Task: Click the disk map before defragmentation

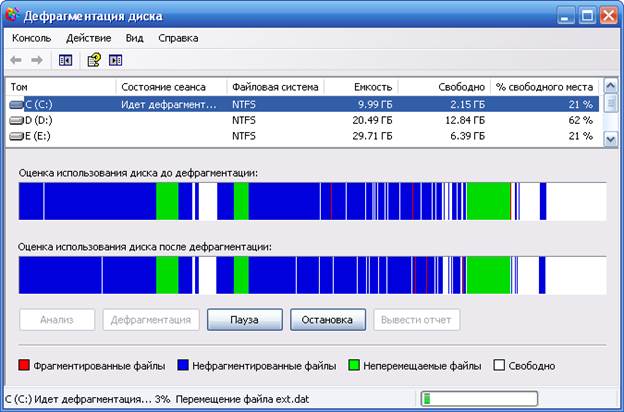Action: [312, 201]
